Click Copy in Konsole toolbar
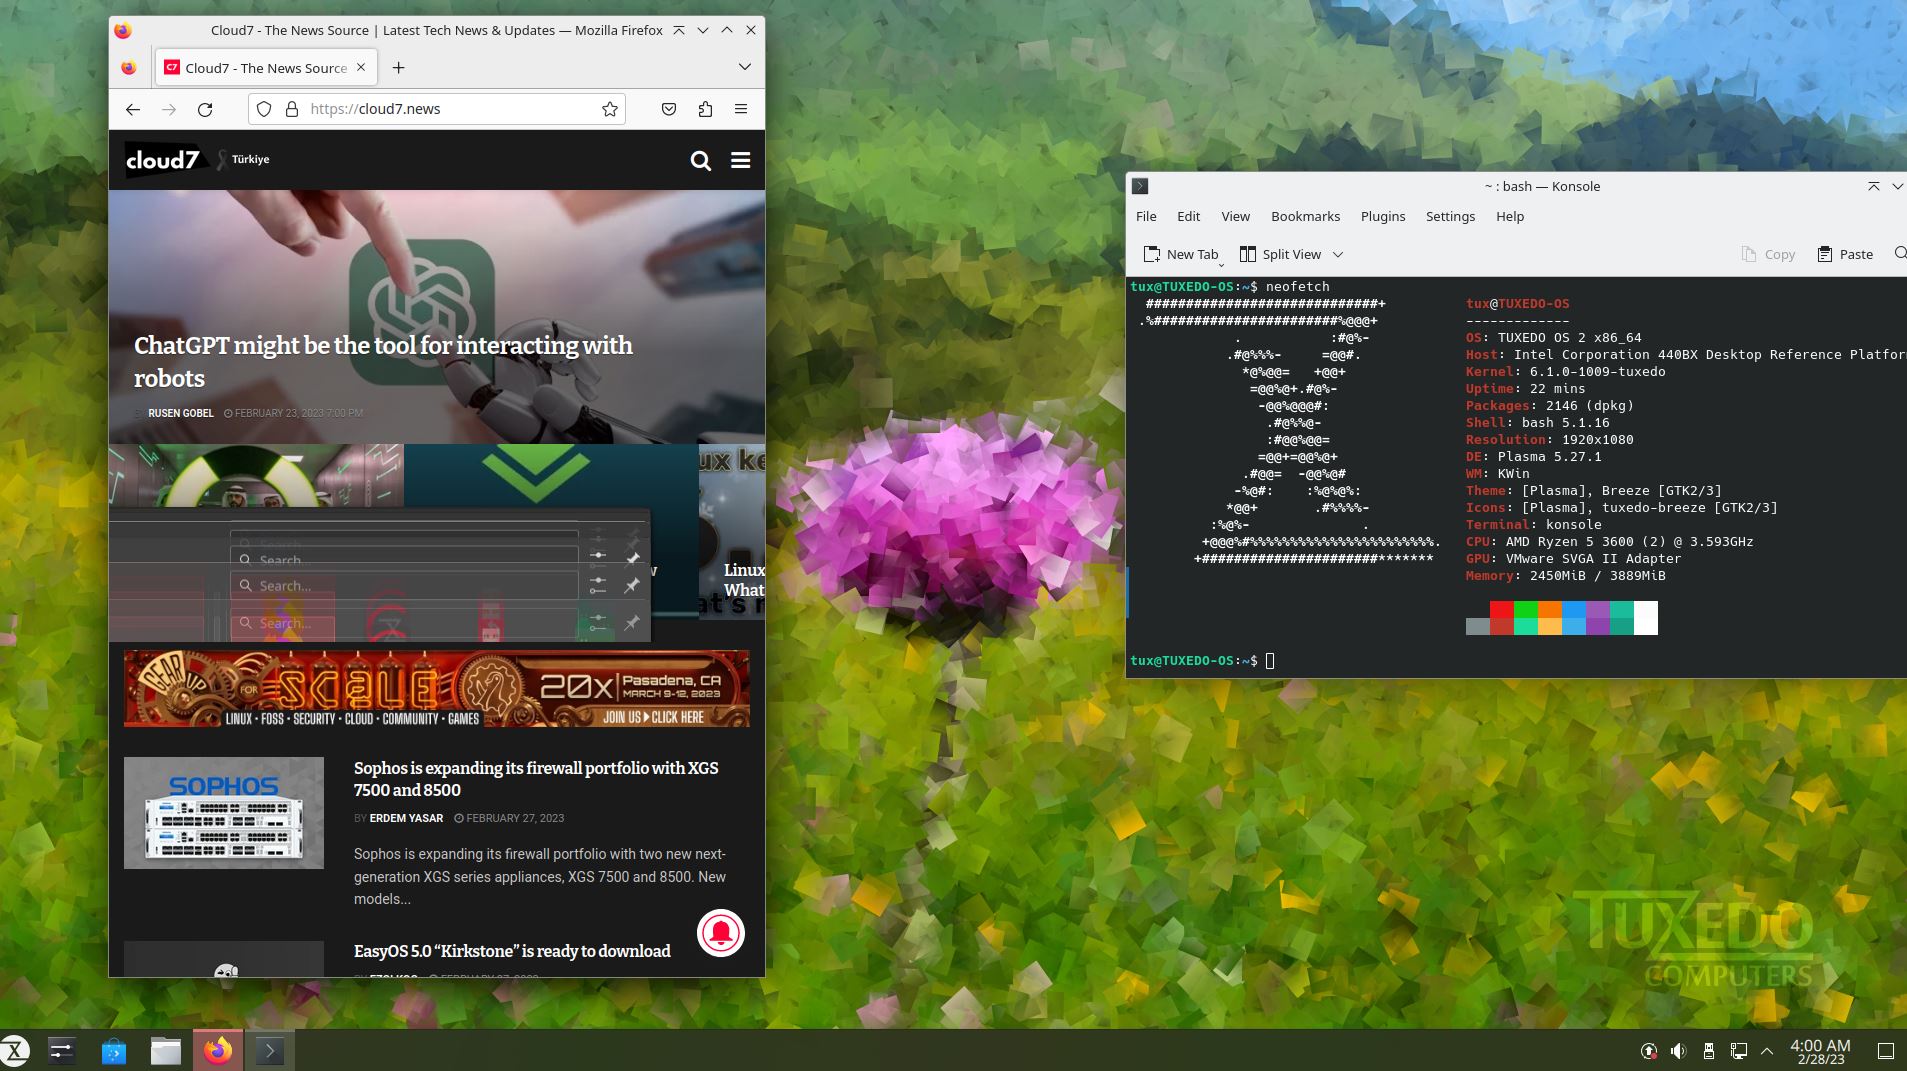The height and width of the screenshot is (1071, 1907). tap(1768, 254)
